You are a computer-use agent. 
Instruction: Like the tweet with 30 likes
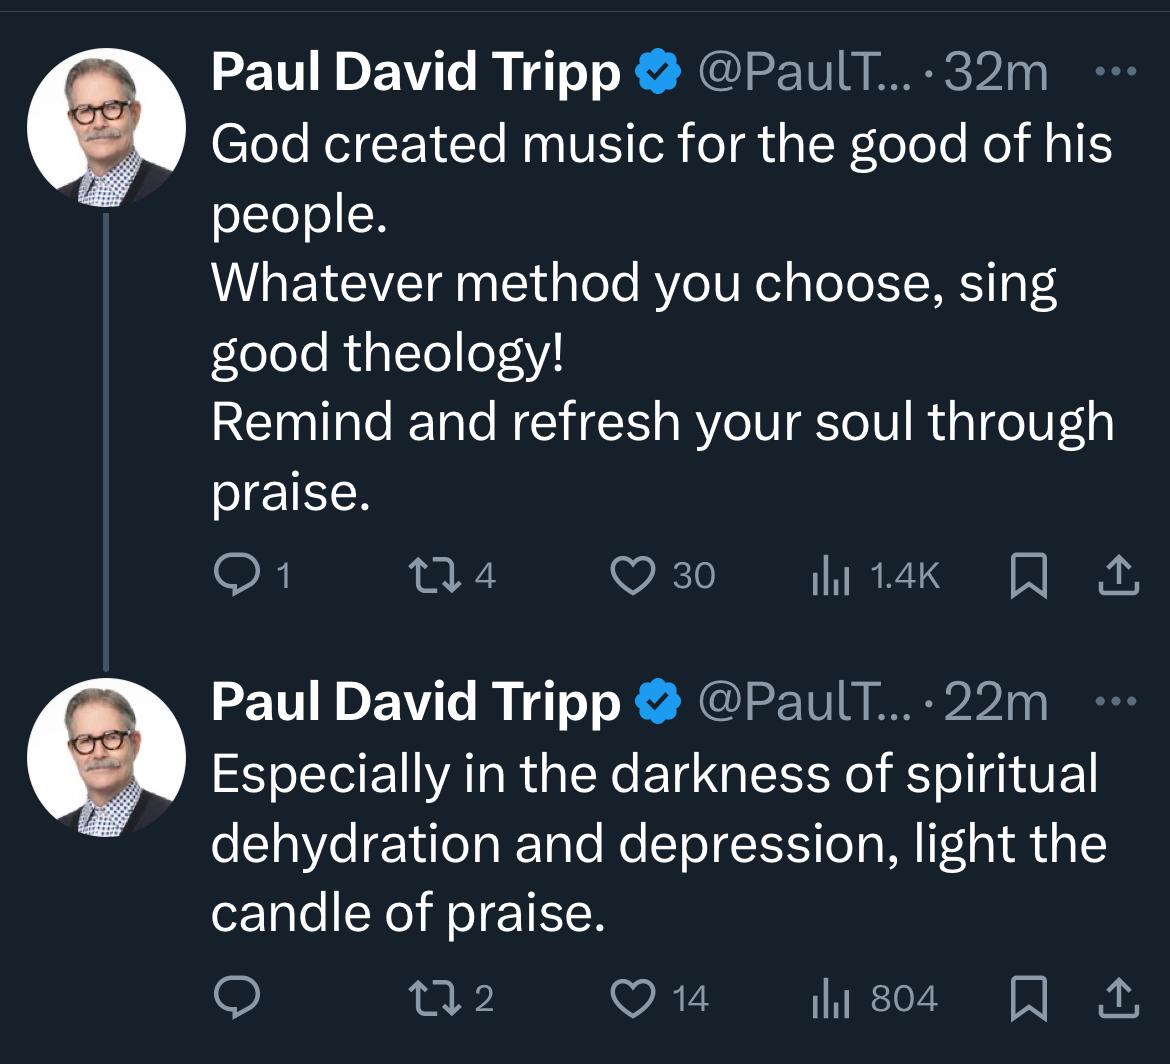[x=633, y=574]
